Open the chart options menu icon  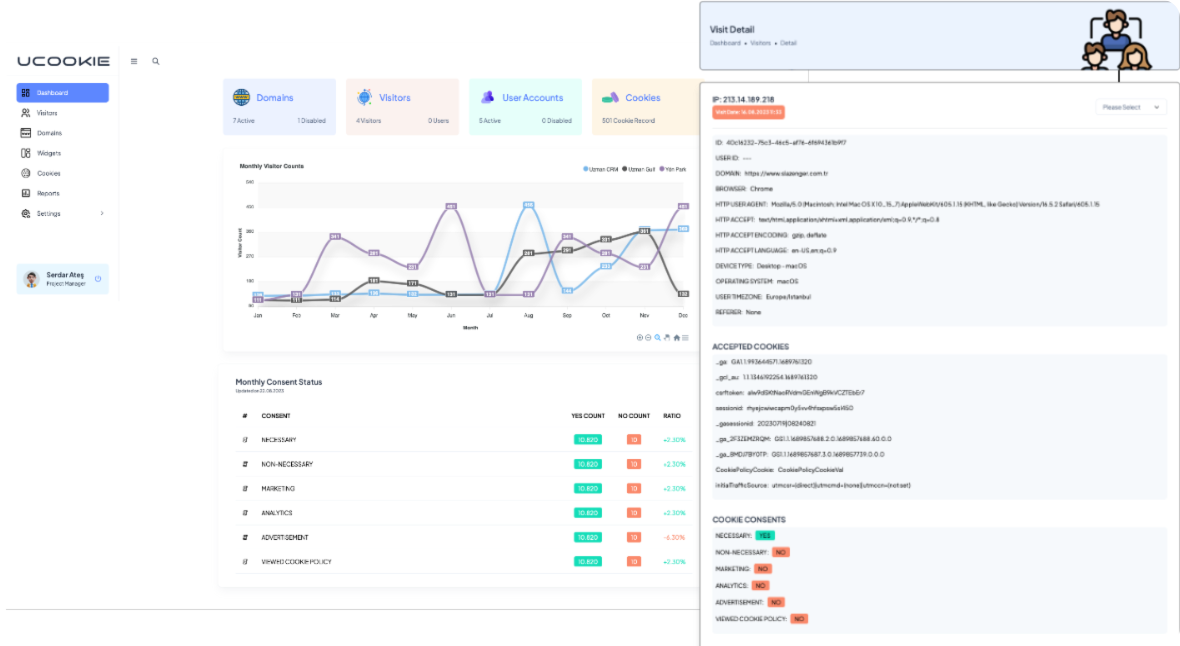coord(685,338)
